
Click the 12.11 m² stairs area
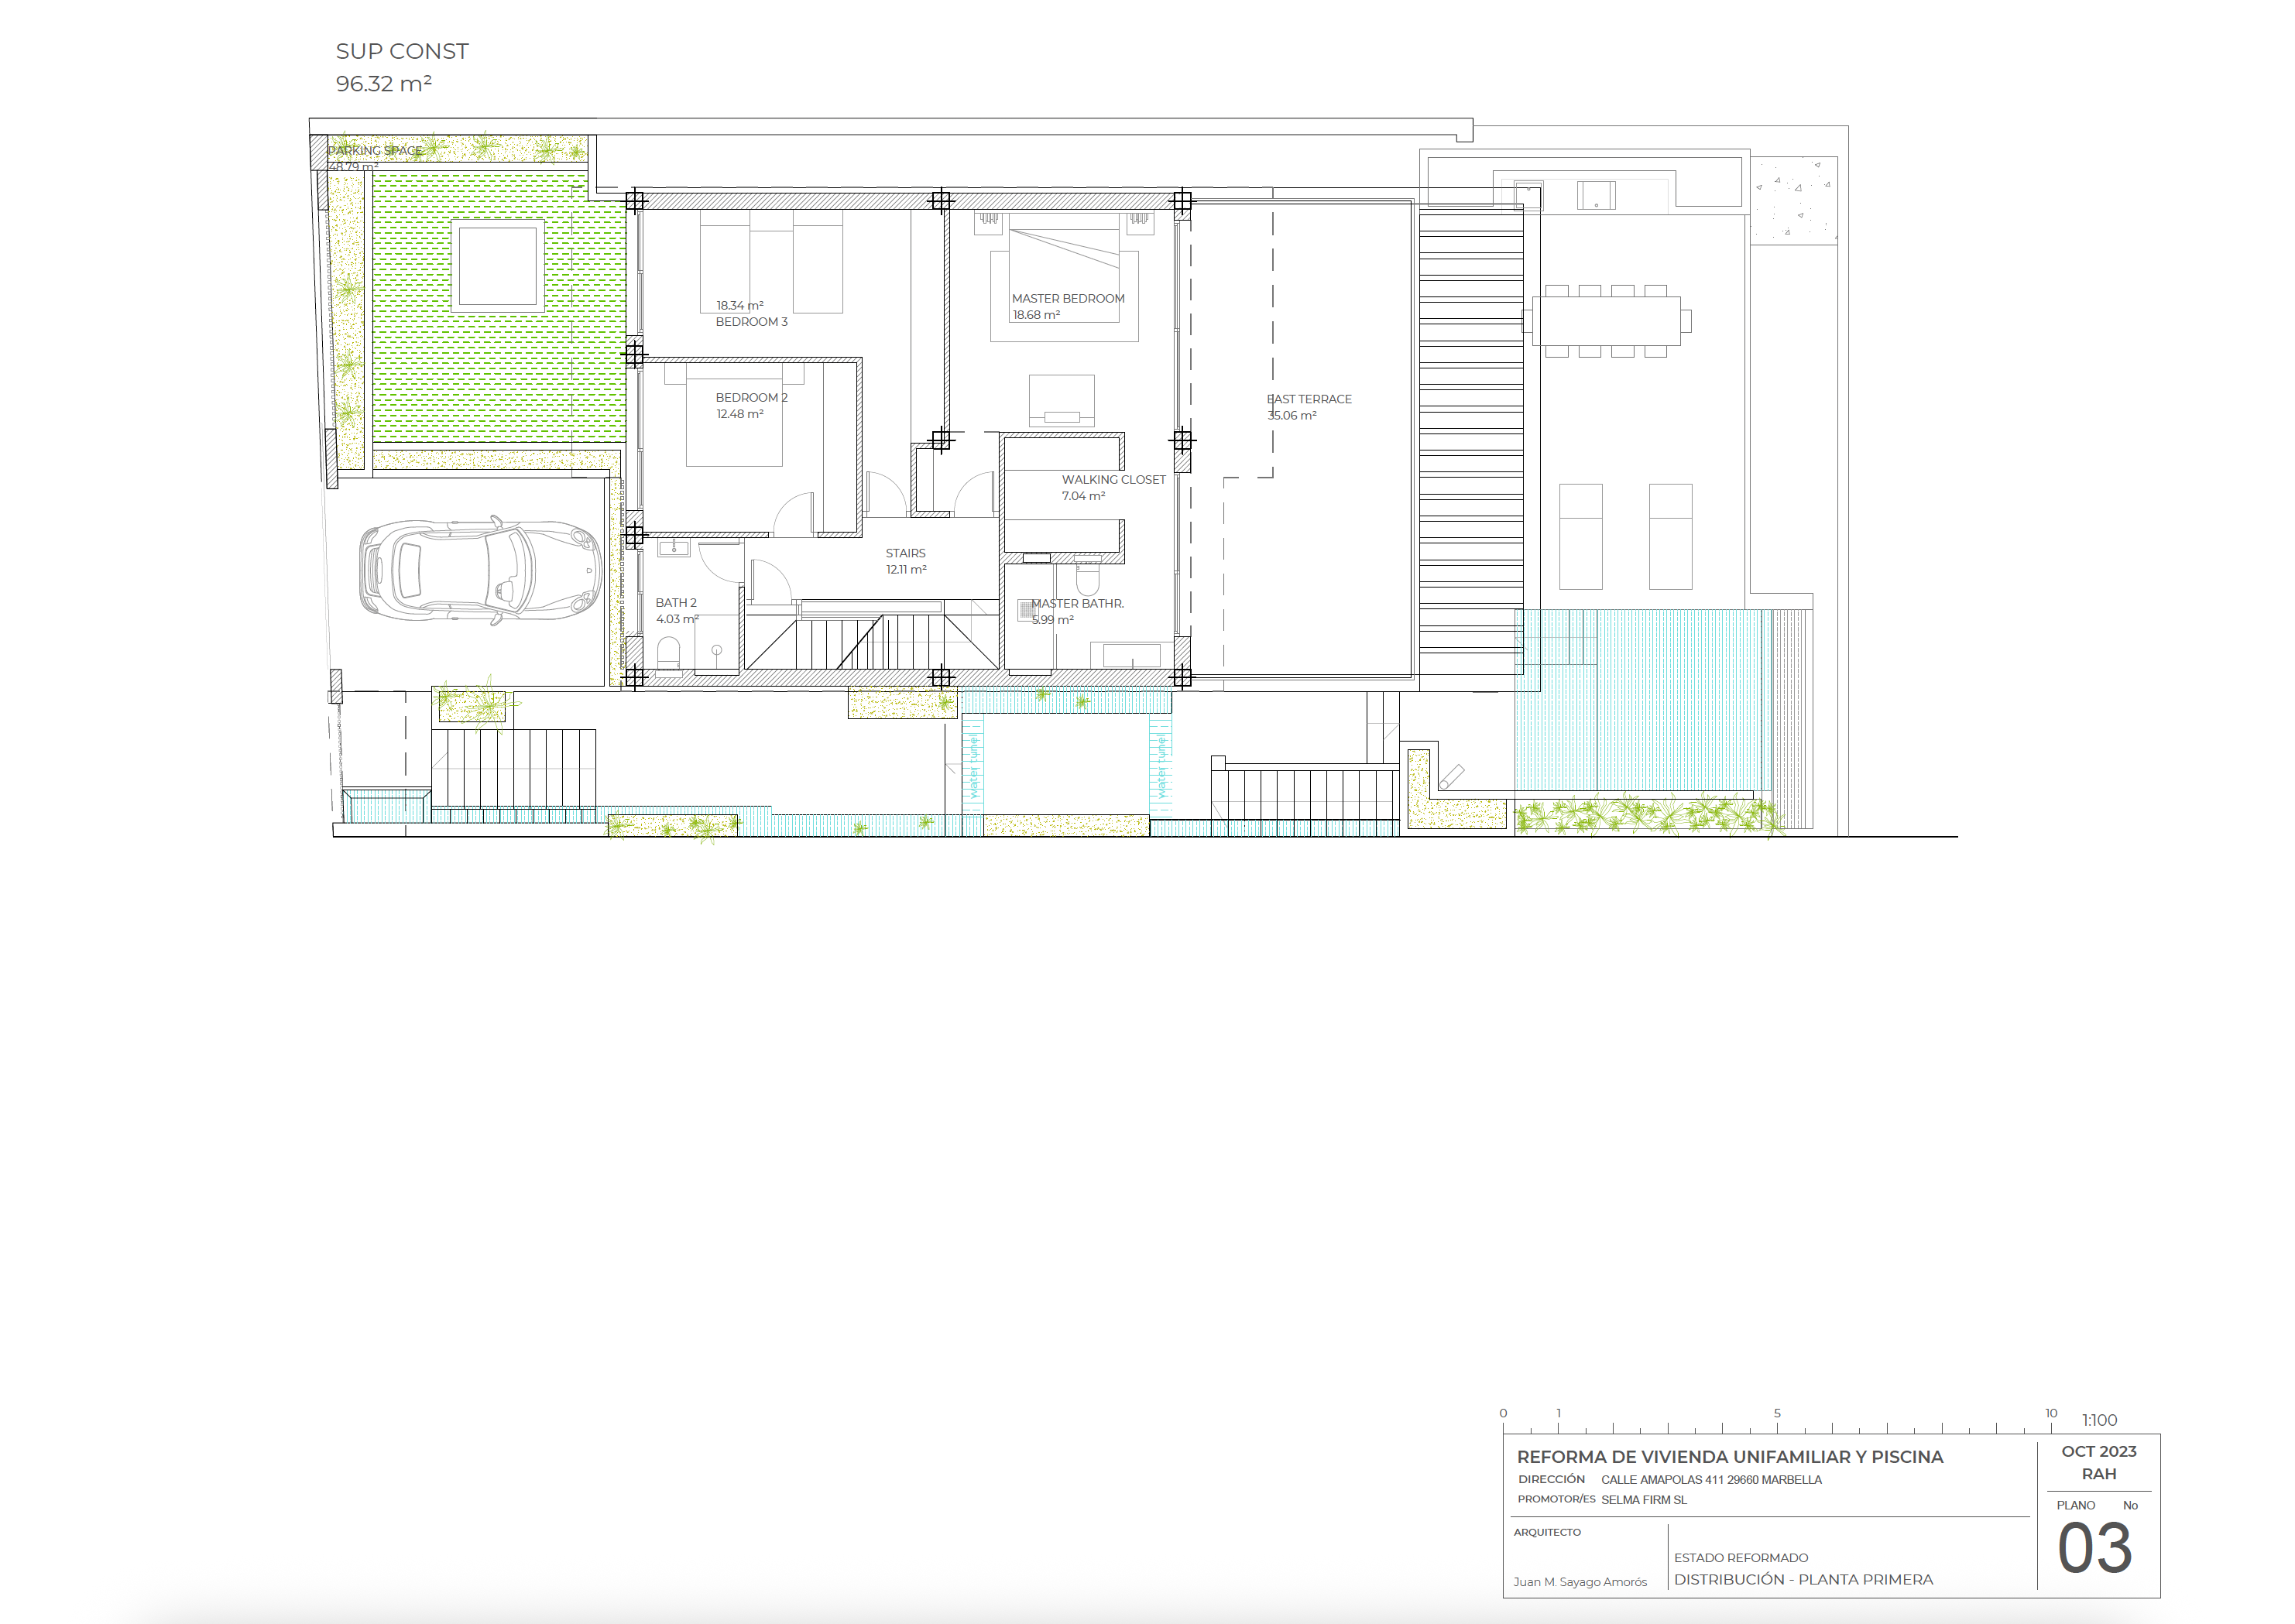point(906,570)
